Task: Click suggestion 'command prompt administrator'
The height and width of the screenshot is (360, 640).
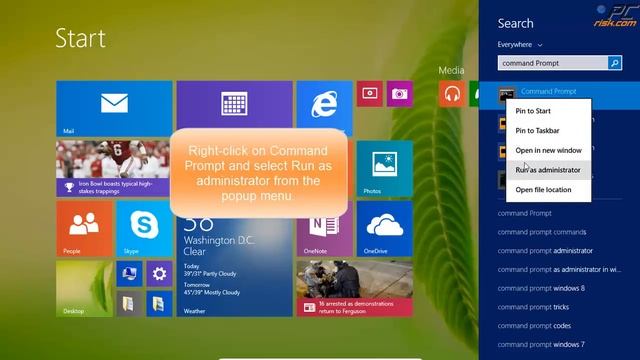Action: point(545,251)
